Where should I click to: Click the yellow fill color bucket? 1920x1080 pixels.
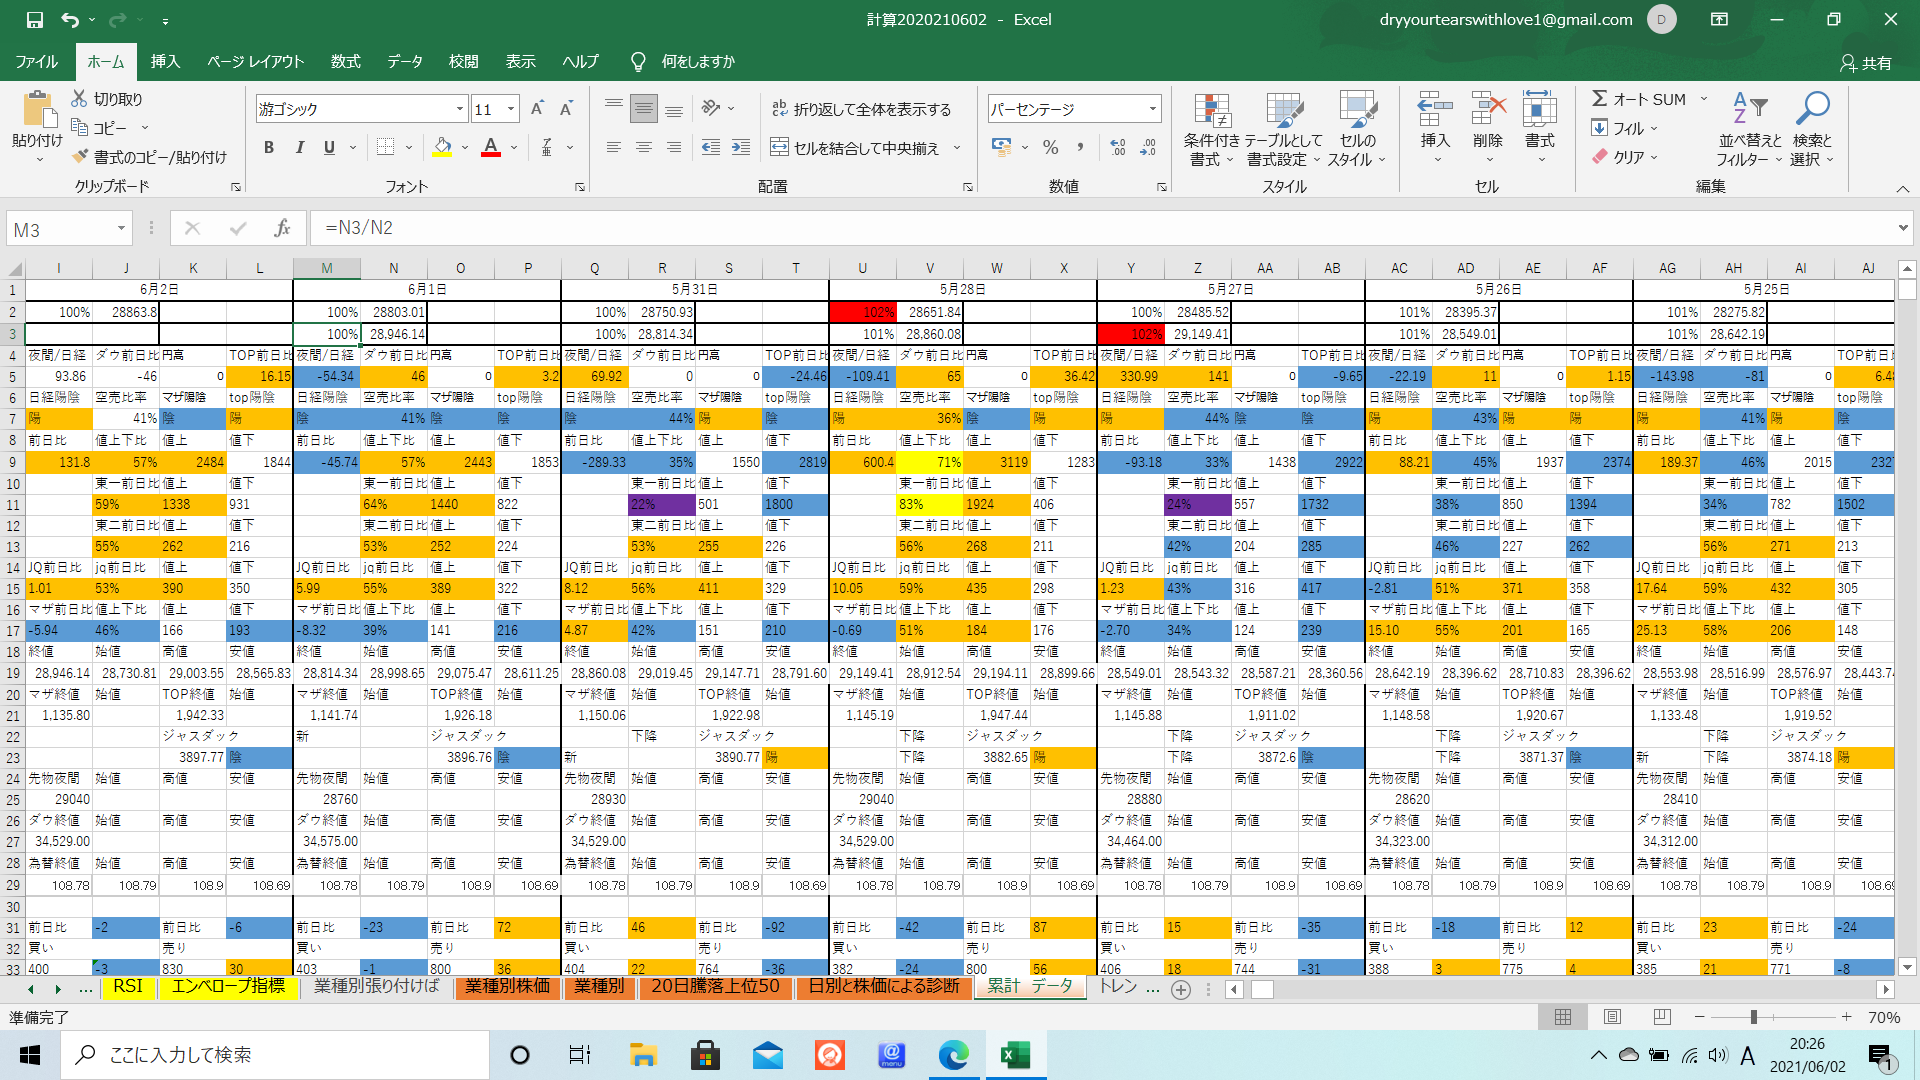pos(442,148)
